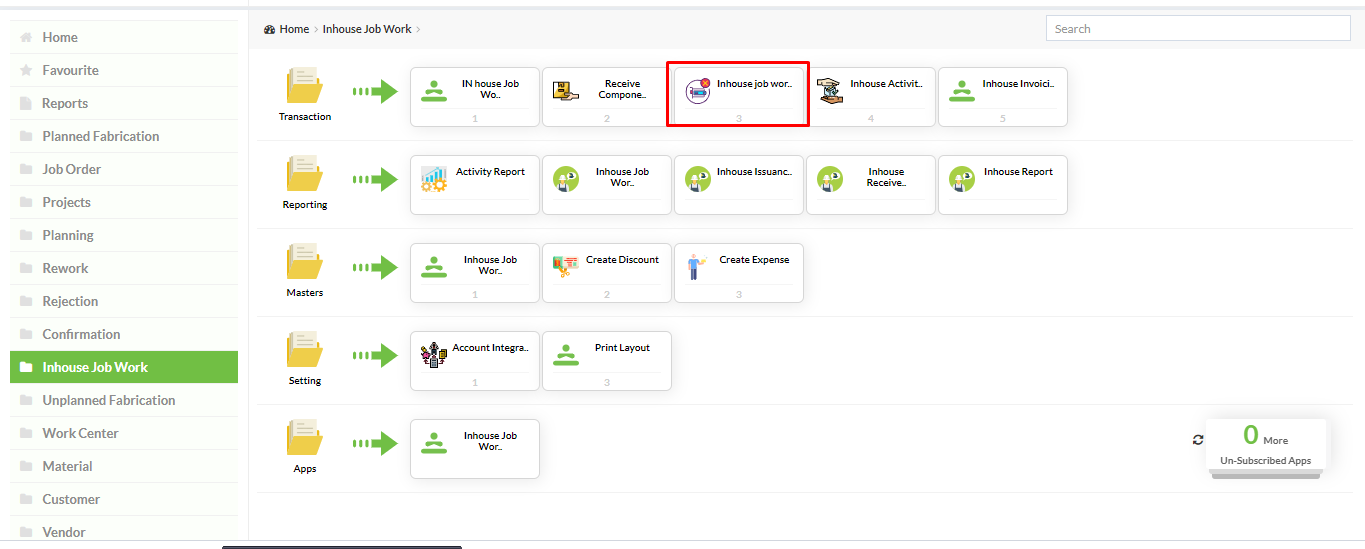This screenshot has height=549, width=1365.
Task: Open Print Layout tile
Action: pyautogui.click(x=607, y=361)
